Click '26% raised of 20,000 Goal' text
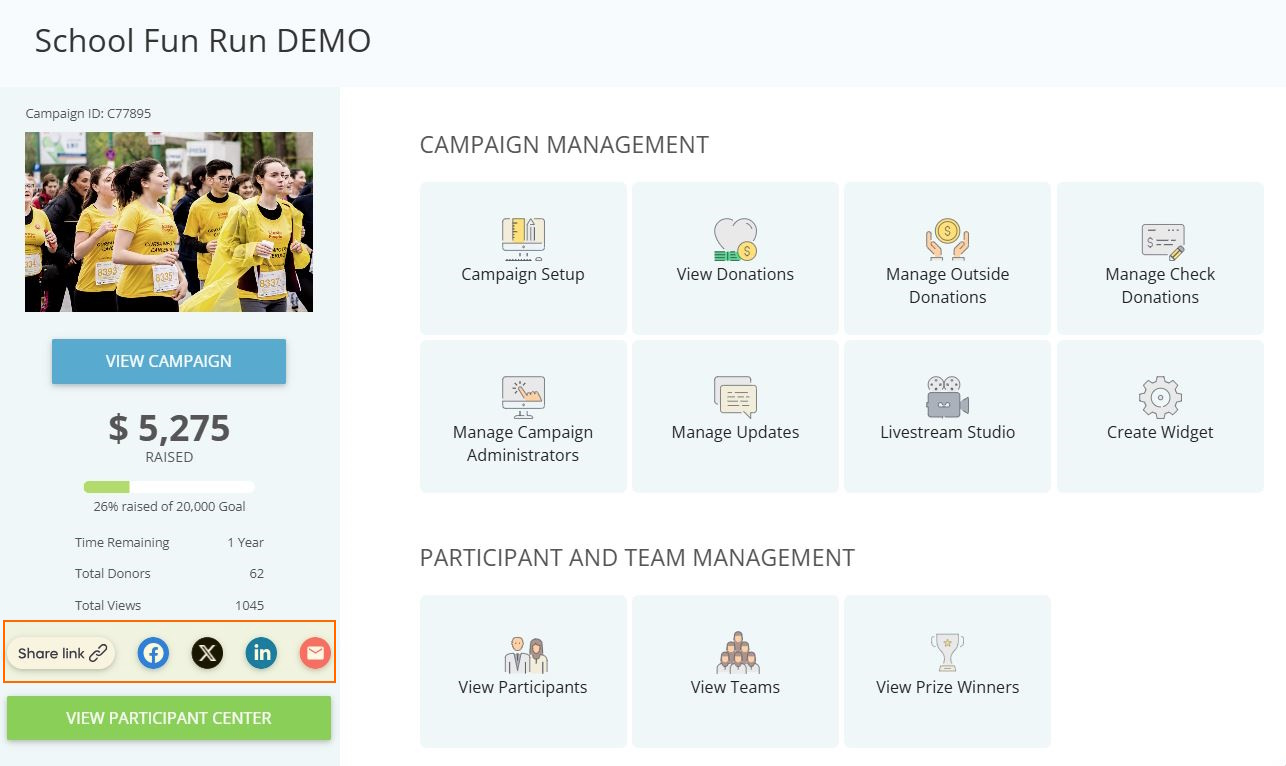Image resolution: width=1286 pixels, height=766 pixels. [x=169, y=507]
